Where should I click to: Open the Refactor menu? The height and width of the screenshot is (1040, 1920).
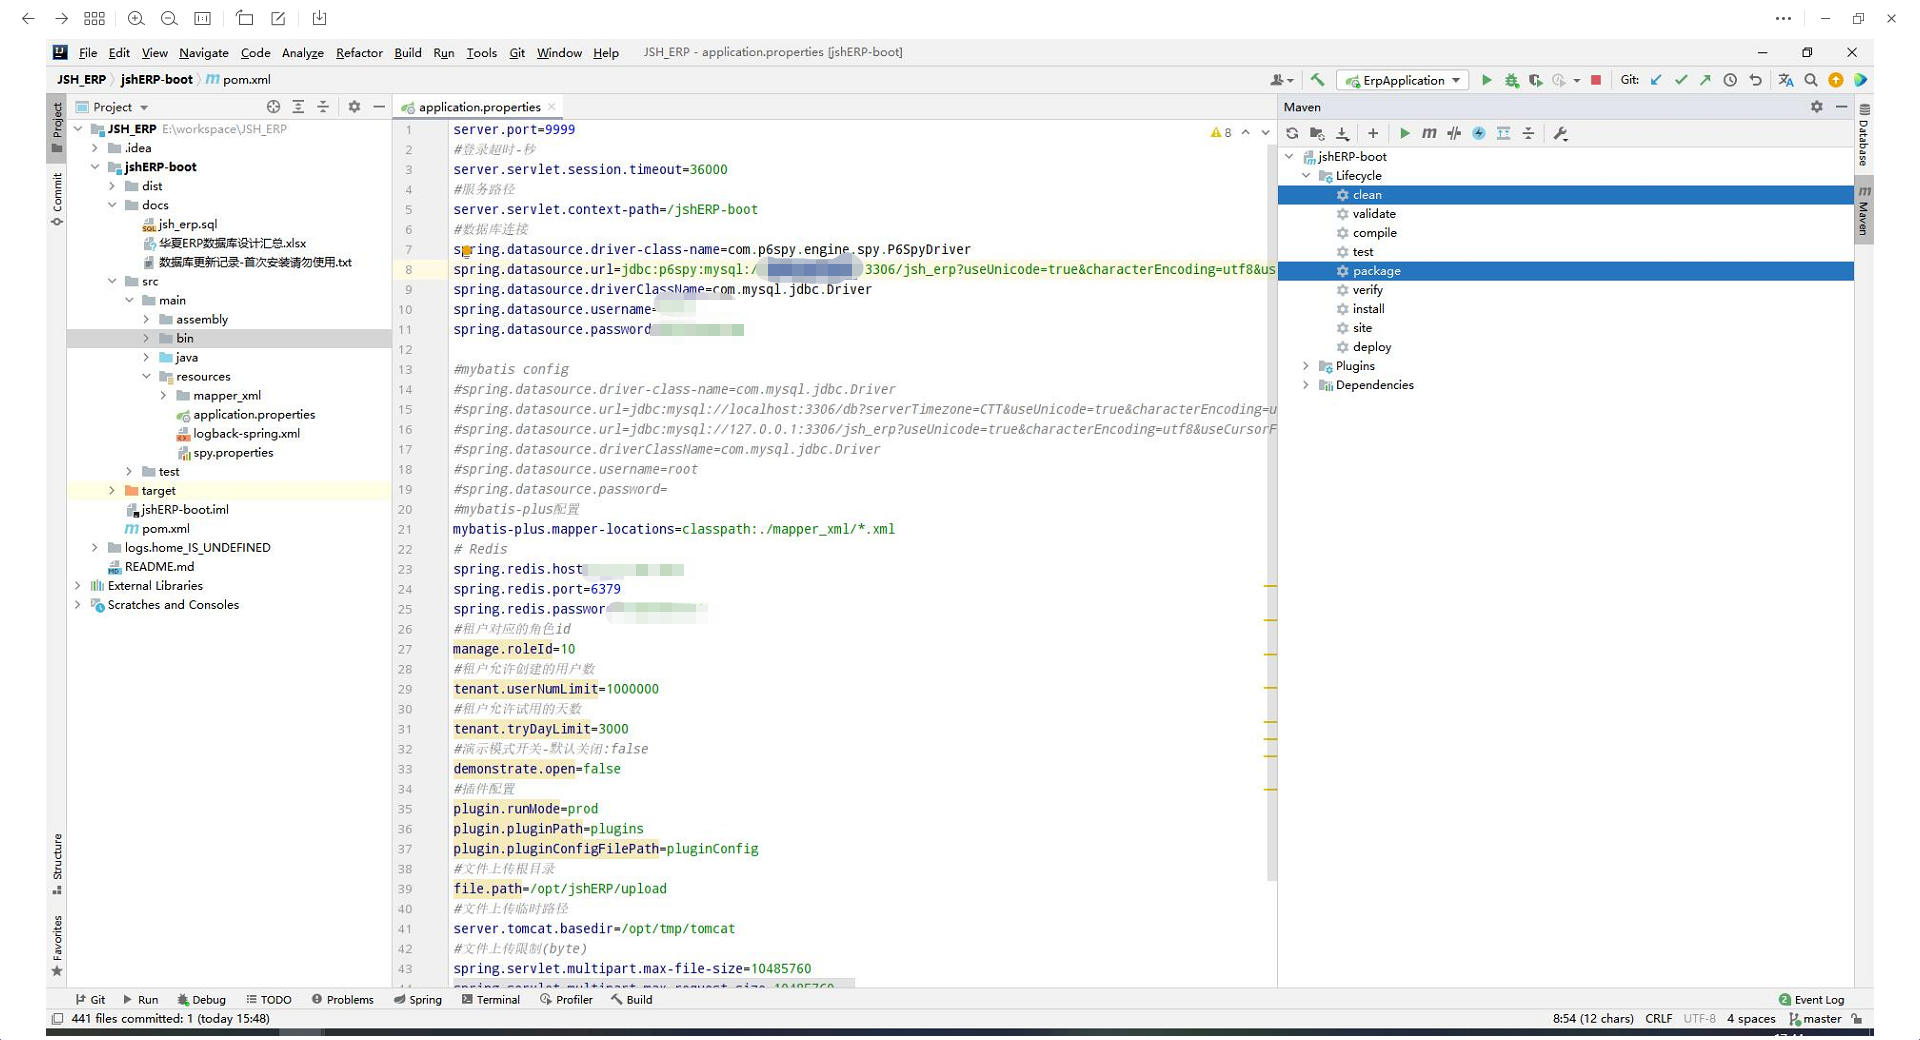coord(359,53)
